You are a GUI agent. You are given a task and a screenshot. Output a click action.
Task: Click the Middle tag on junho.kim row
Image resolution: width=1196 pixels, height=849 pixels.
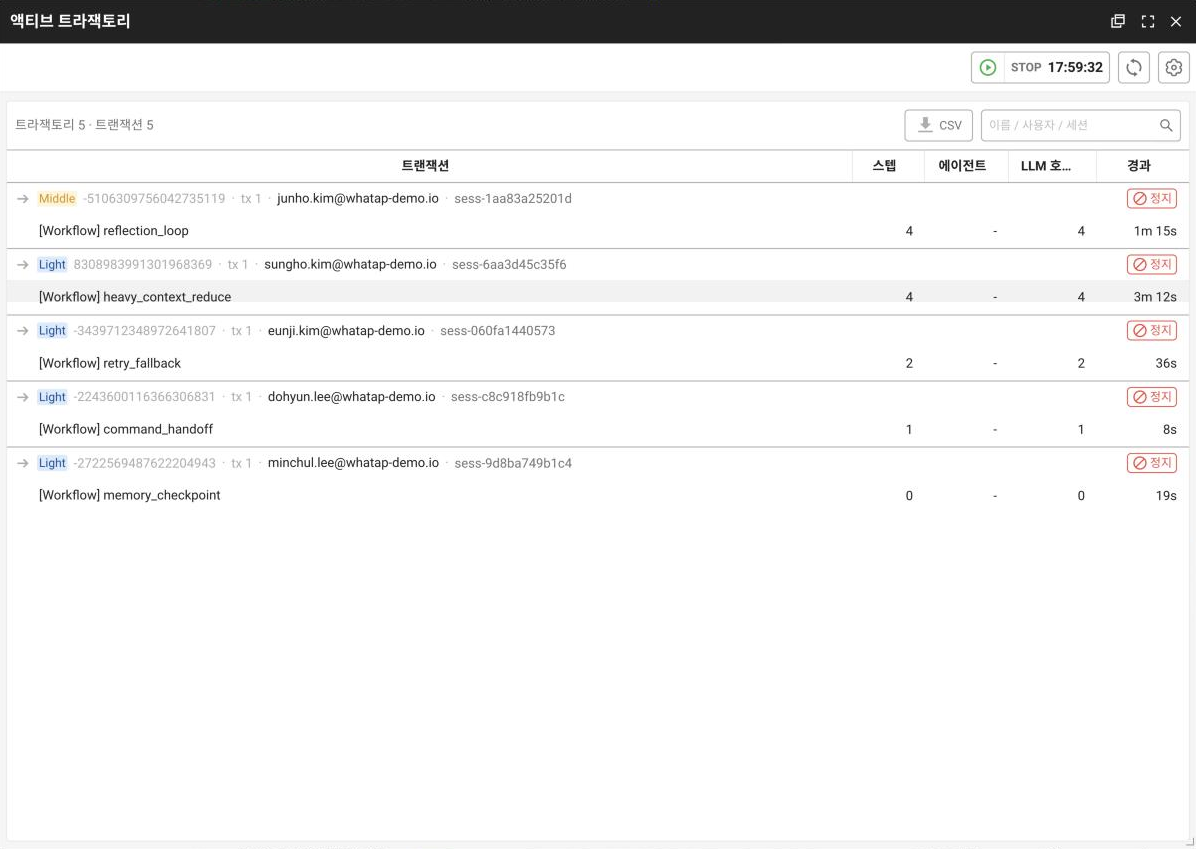[x=57, y=198]
